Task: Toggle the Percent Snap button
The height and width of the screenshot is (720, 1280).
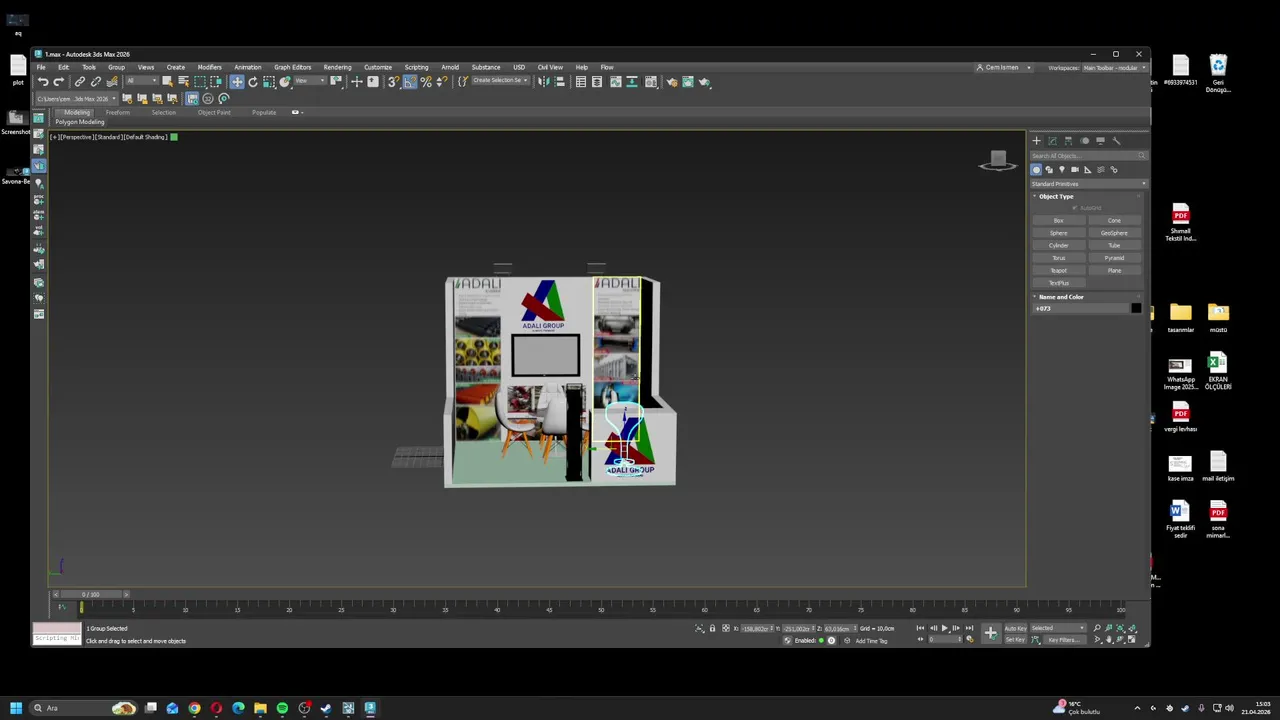Action: click(x=426, y=82)
